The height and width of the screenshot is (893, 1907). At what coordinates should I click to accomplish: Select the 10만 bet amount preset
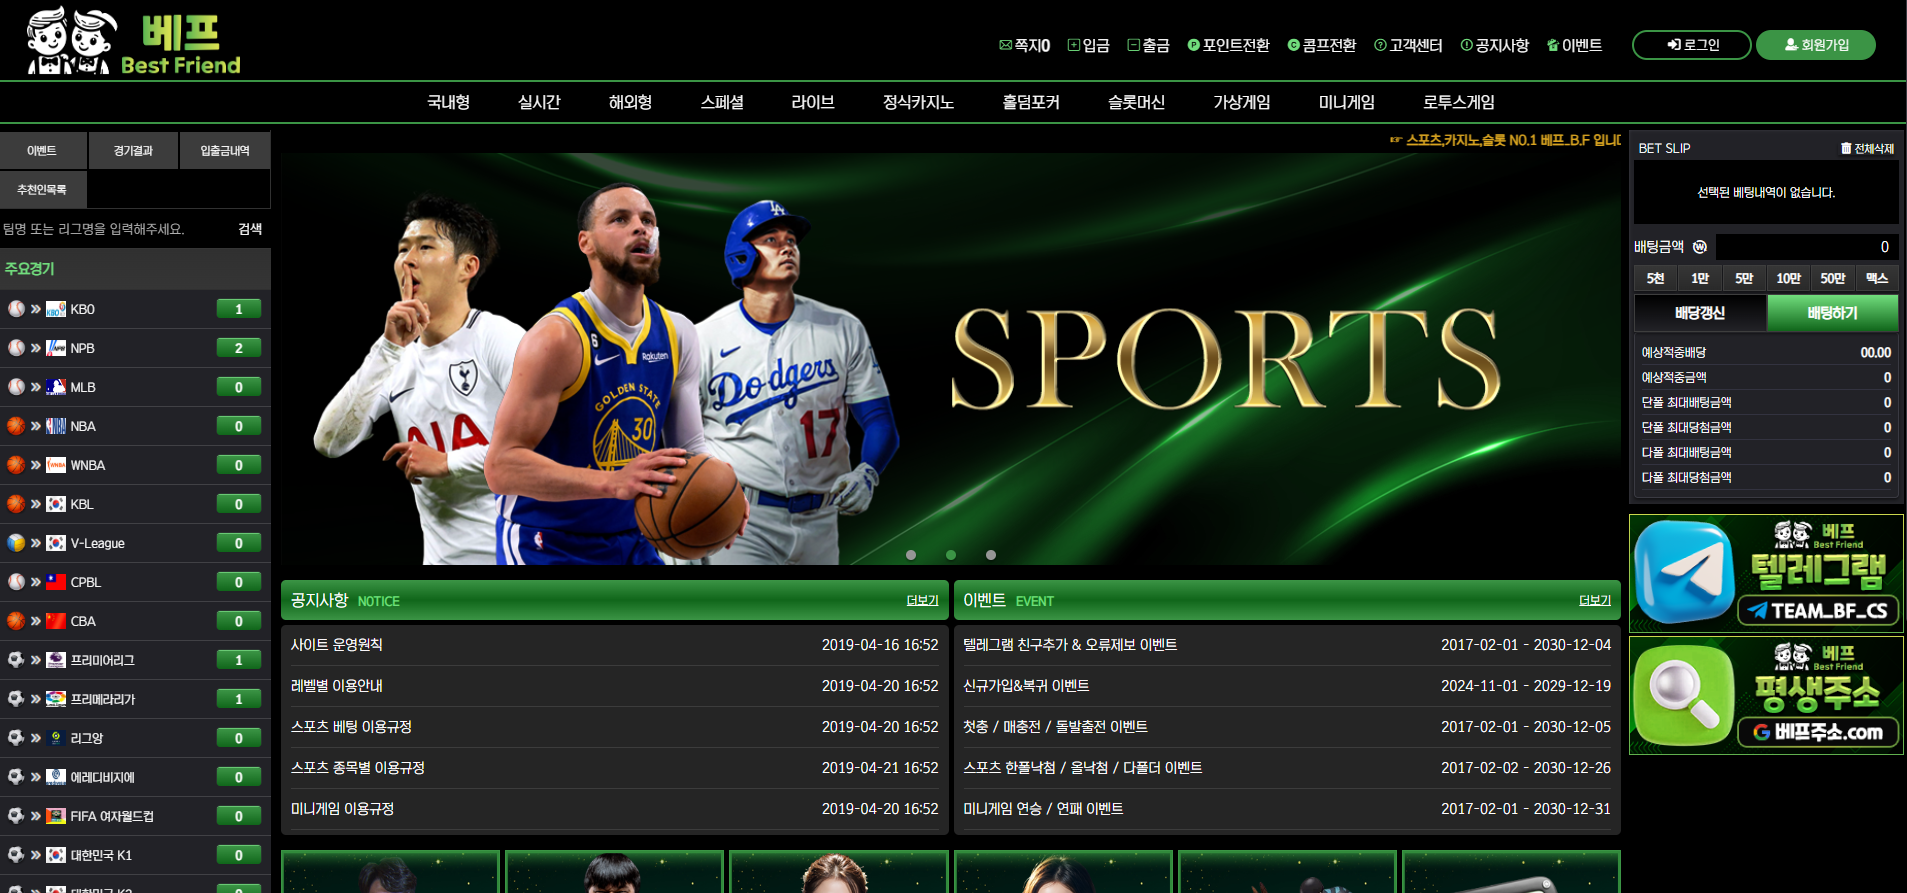coord(1788,278)
